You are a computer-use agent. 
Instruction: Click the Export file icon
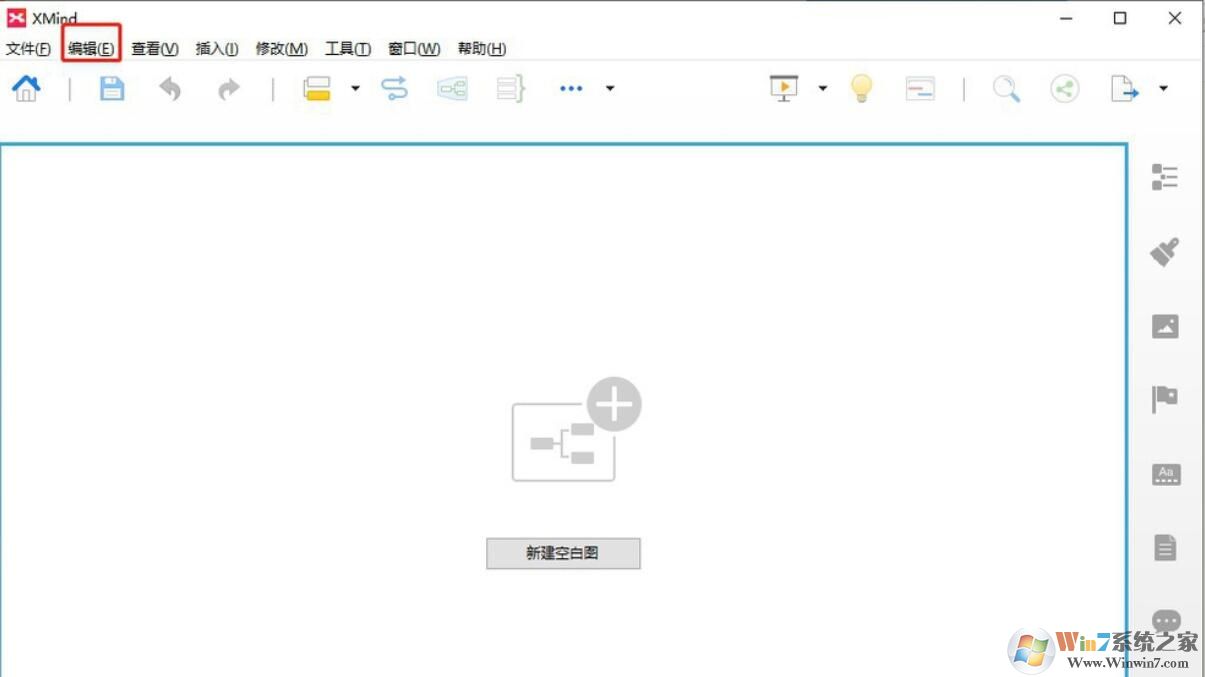(x=1126, y=88)
